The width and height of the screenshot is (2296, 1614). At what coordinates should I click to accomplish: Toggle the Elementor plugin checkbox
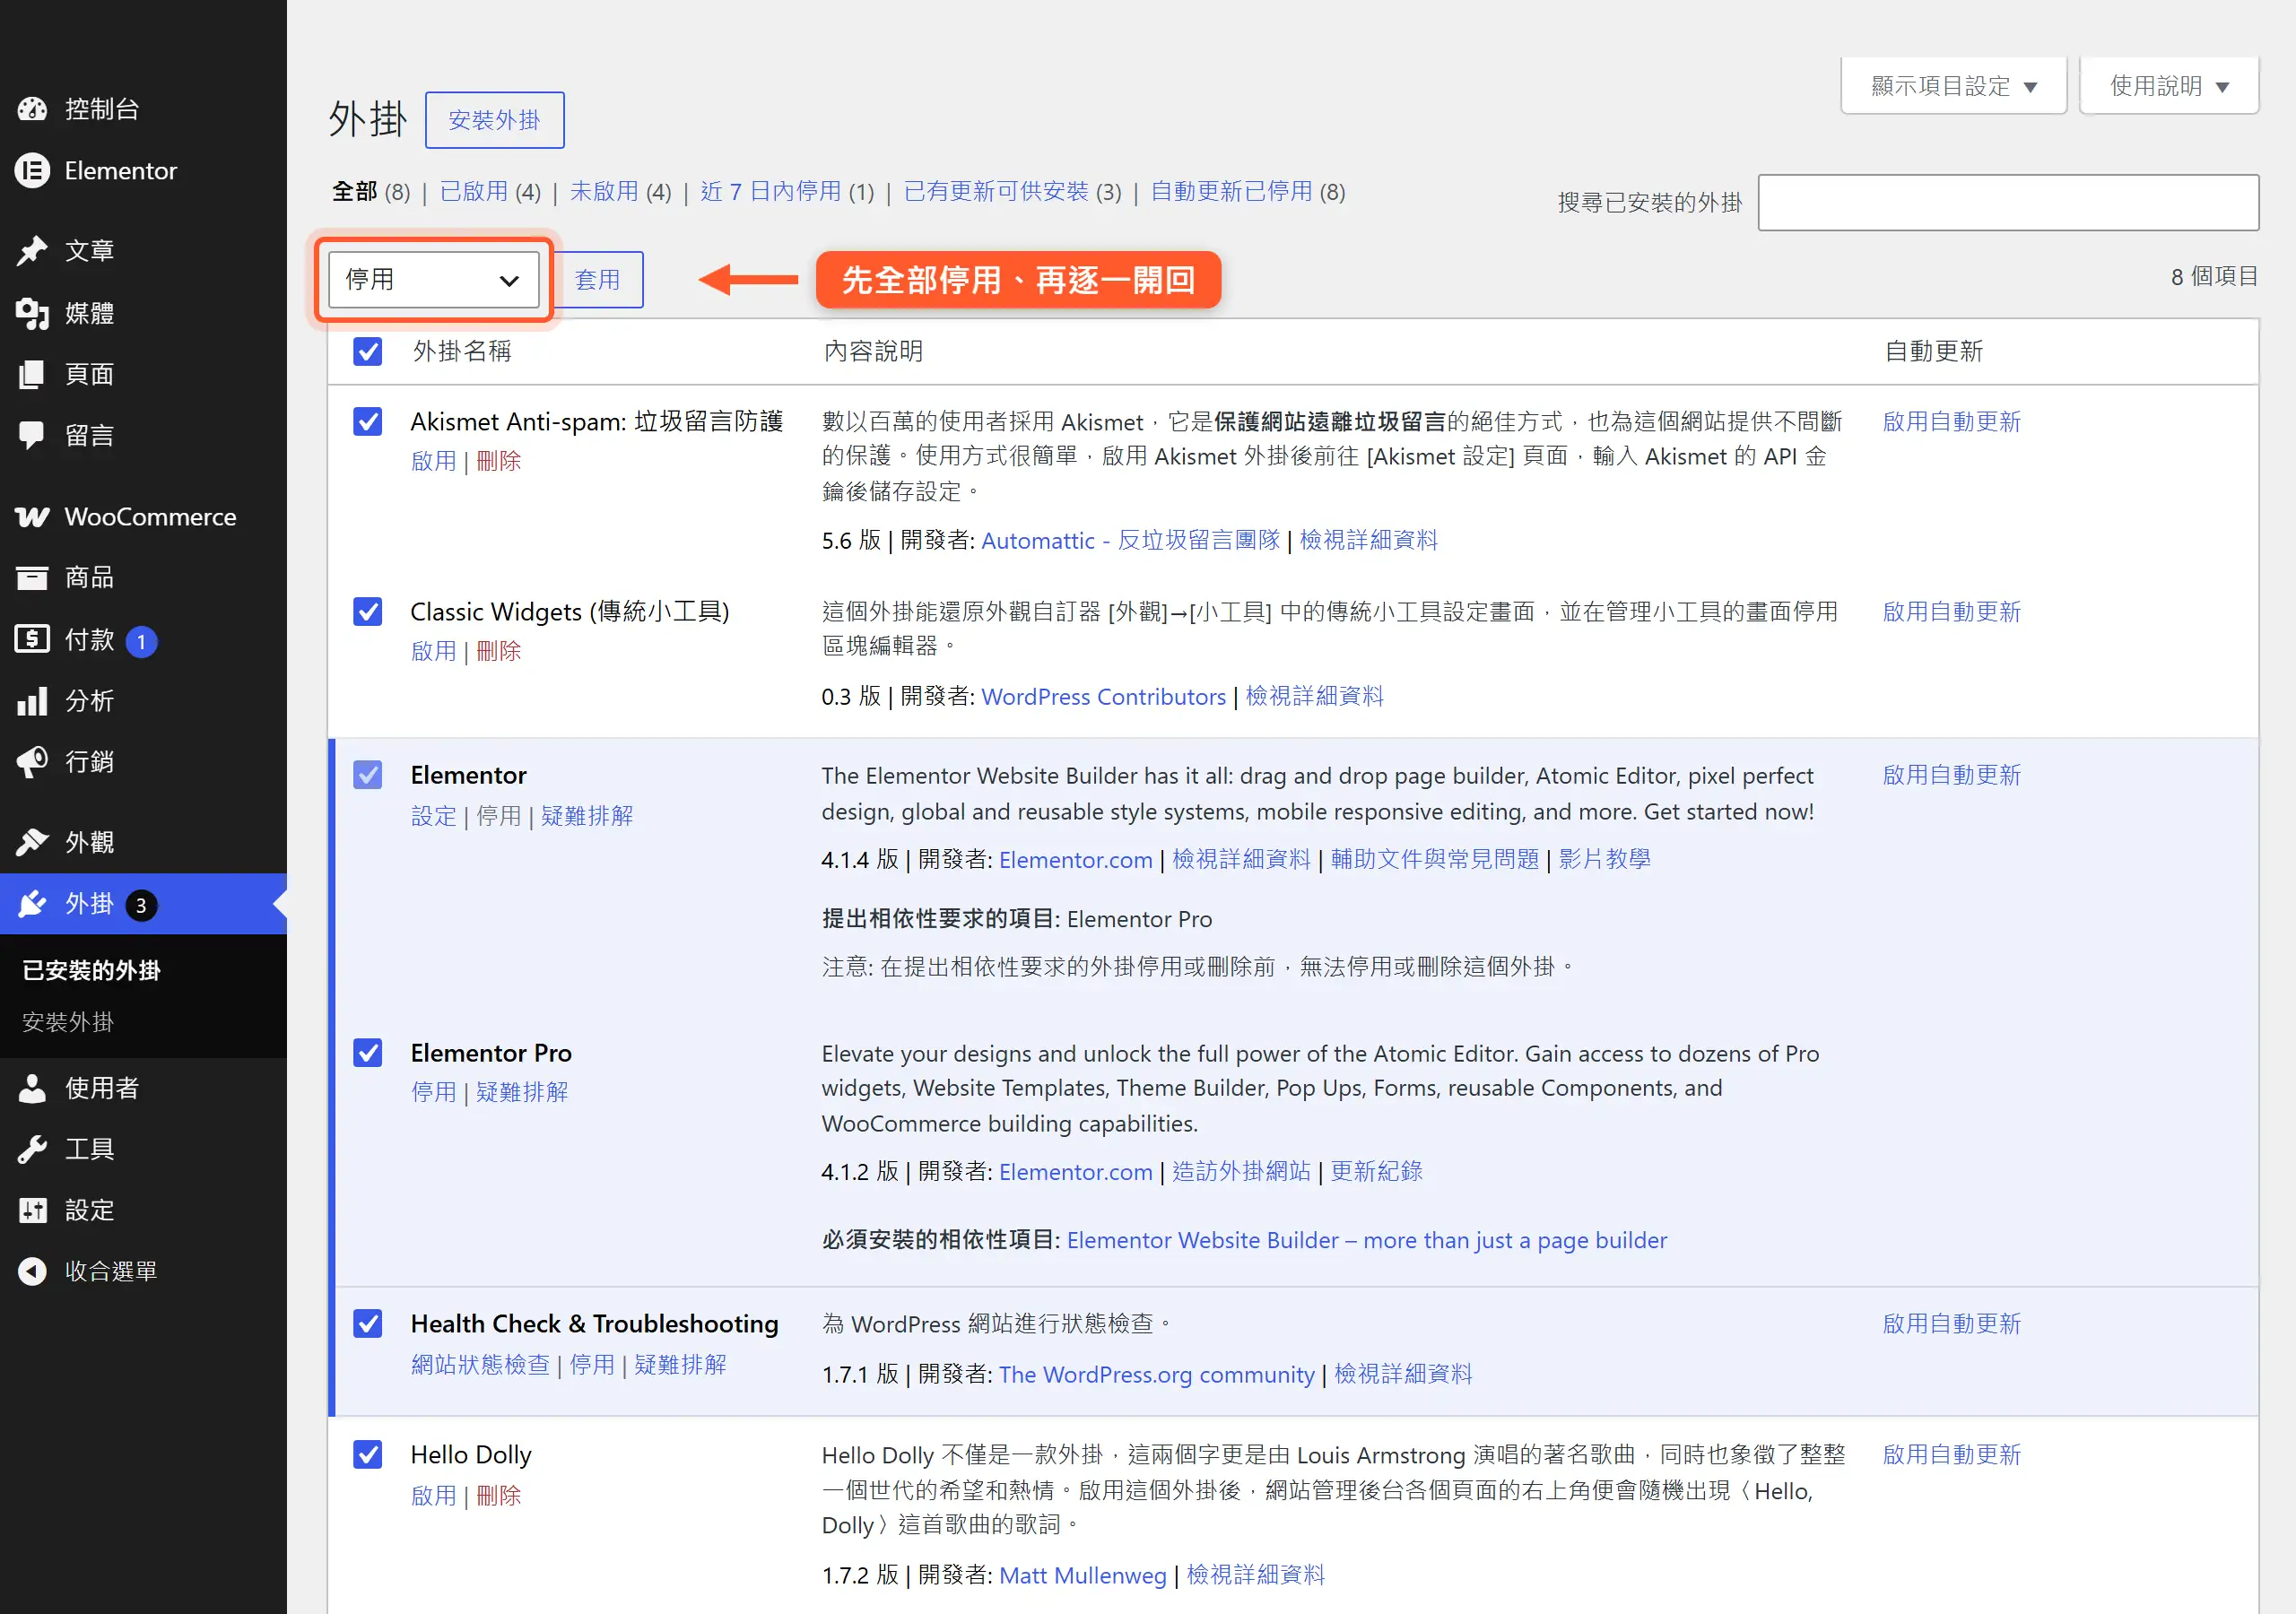point(368,775)
